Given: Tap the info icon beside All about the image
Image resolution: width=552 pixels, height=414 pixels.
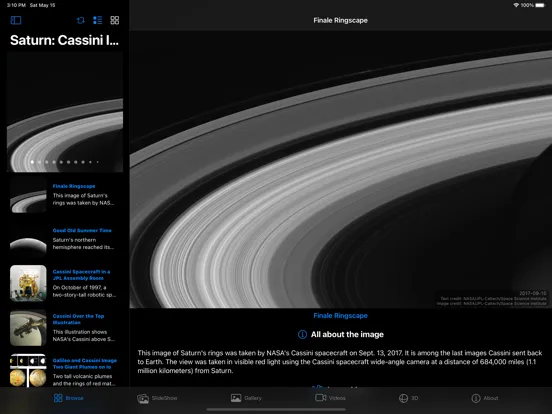Looking at the screenshot, I should pyautogui.click(x=302, y=334).
